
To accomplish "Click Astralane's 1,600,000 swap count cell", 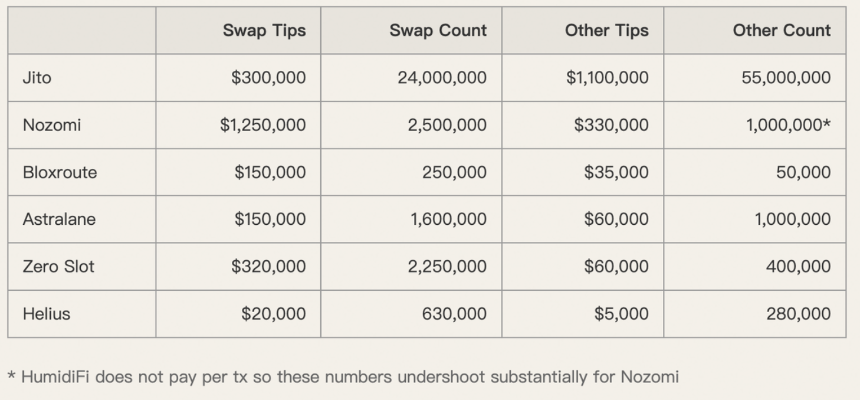I will pyautogui.click(x=448, y=219).
